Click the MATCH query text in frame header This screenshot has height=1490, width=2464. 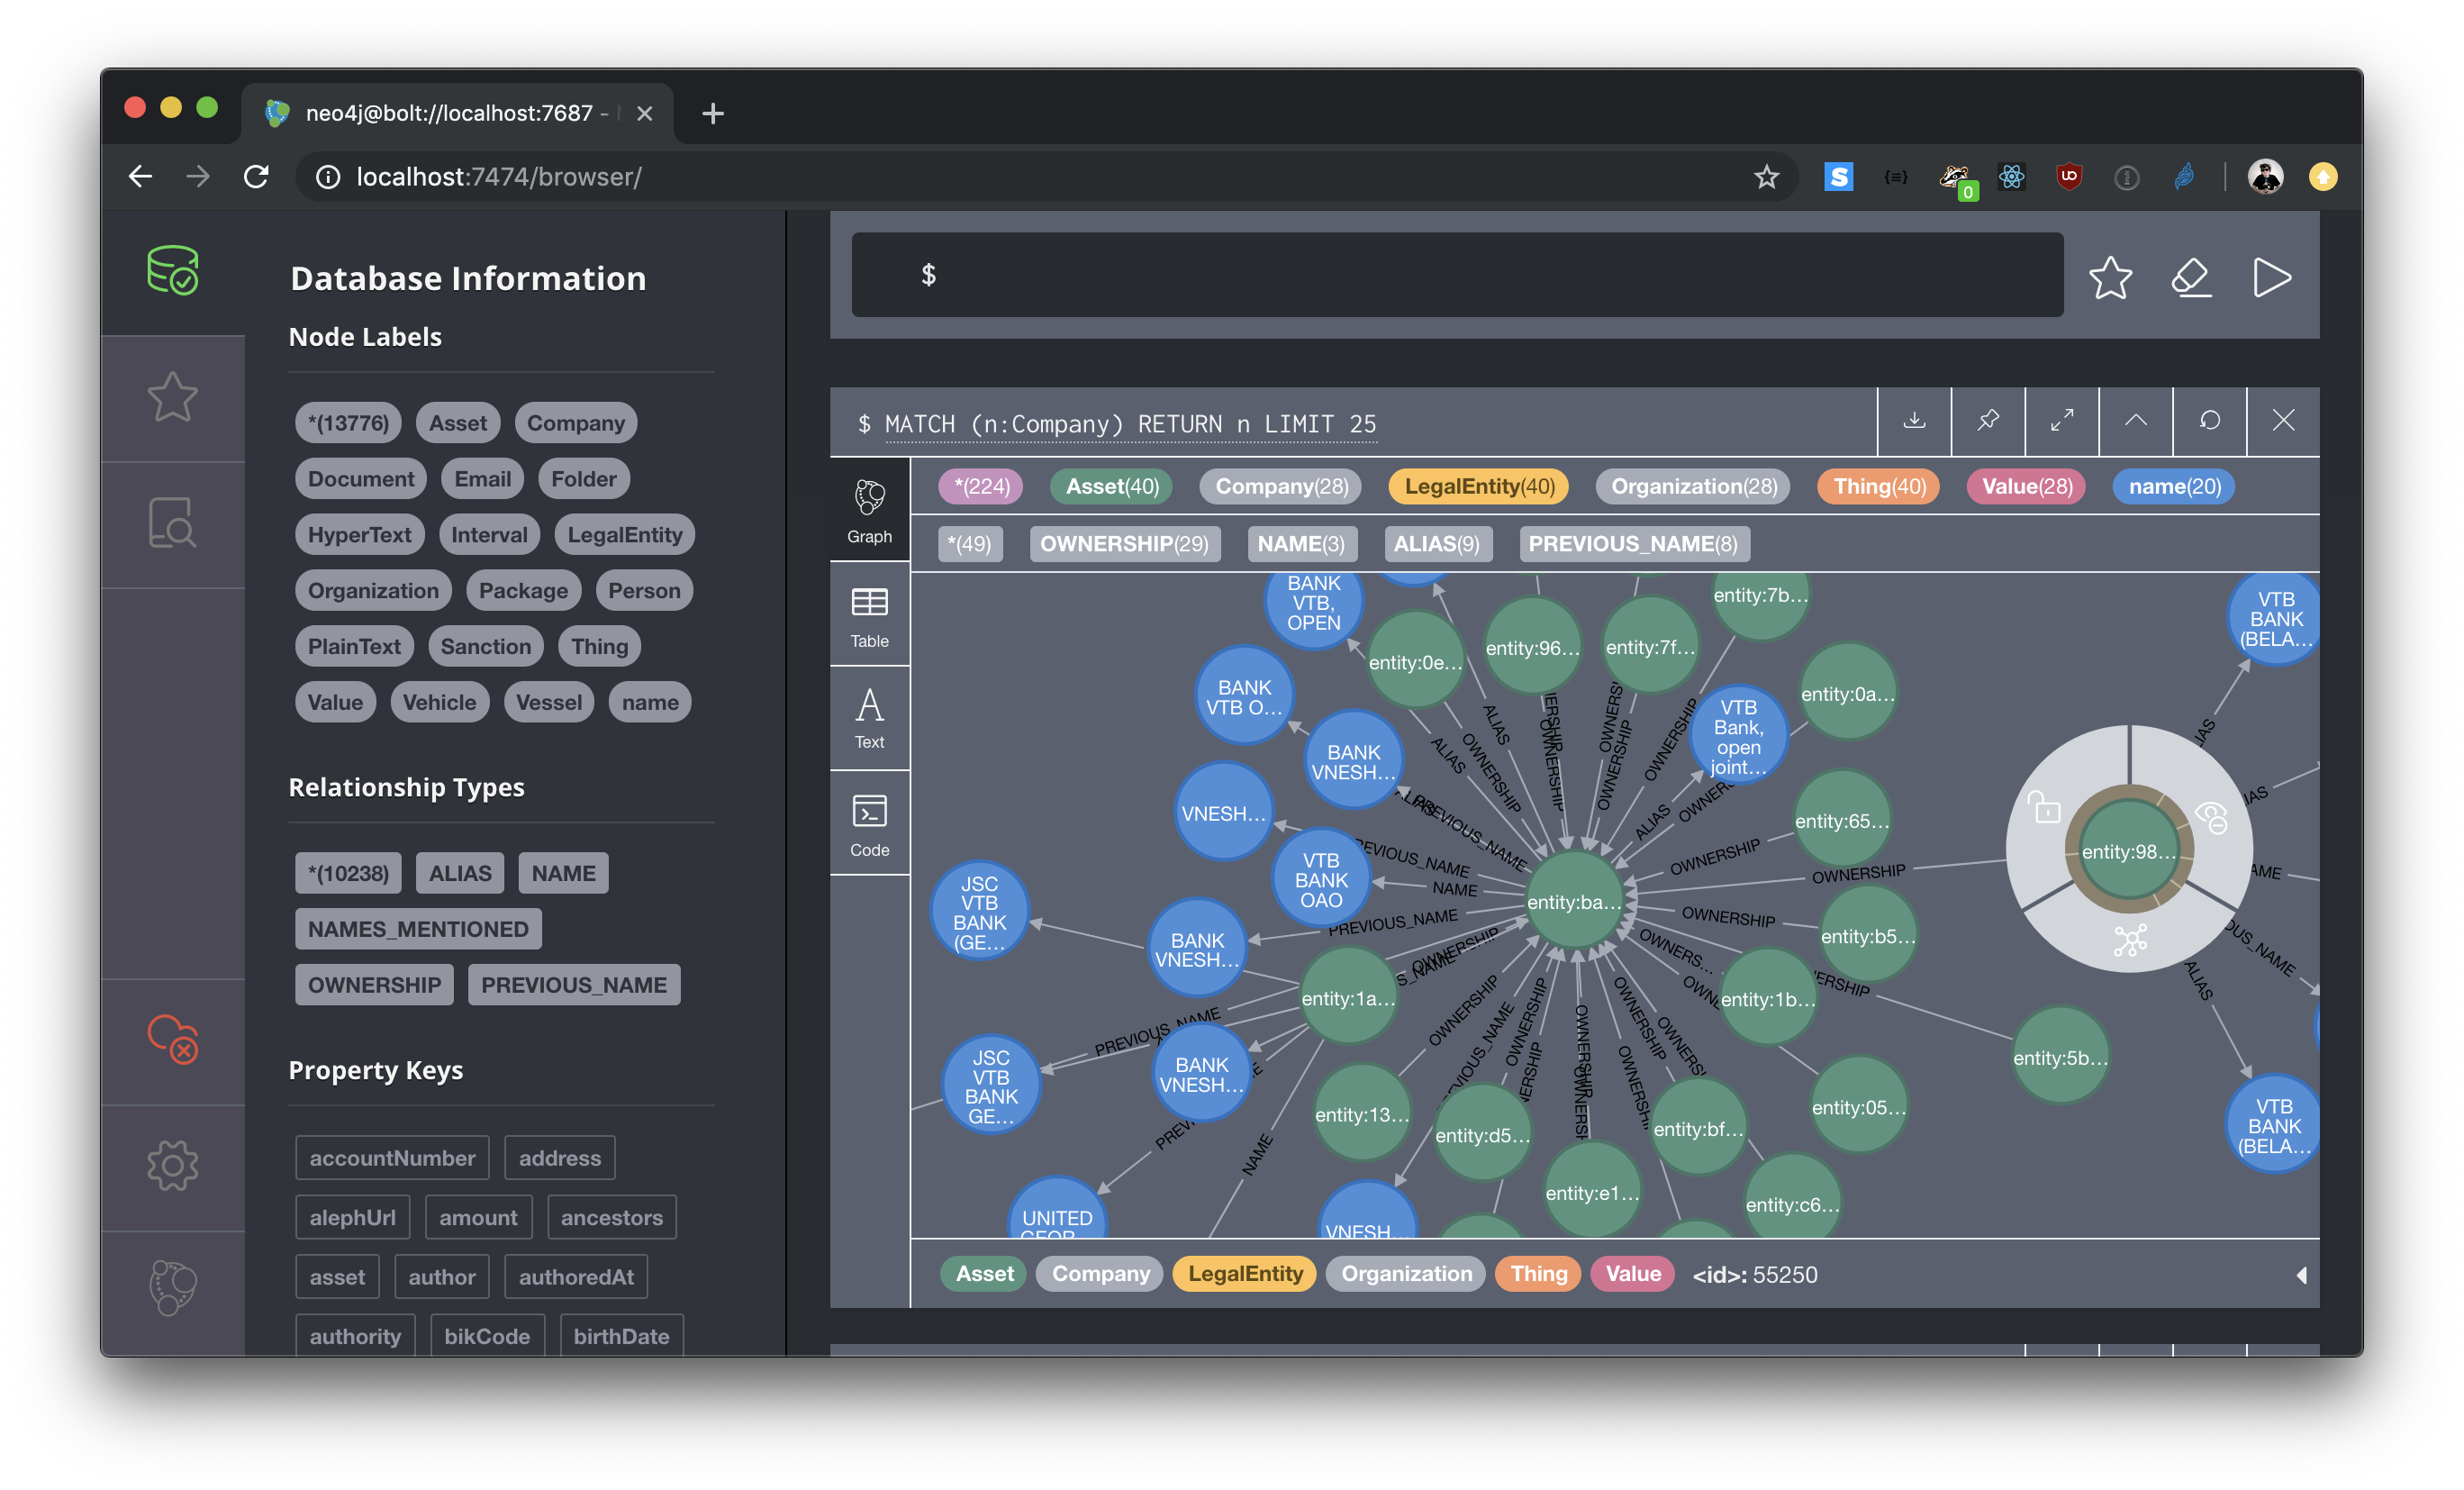coord(1130,424)
